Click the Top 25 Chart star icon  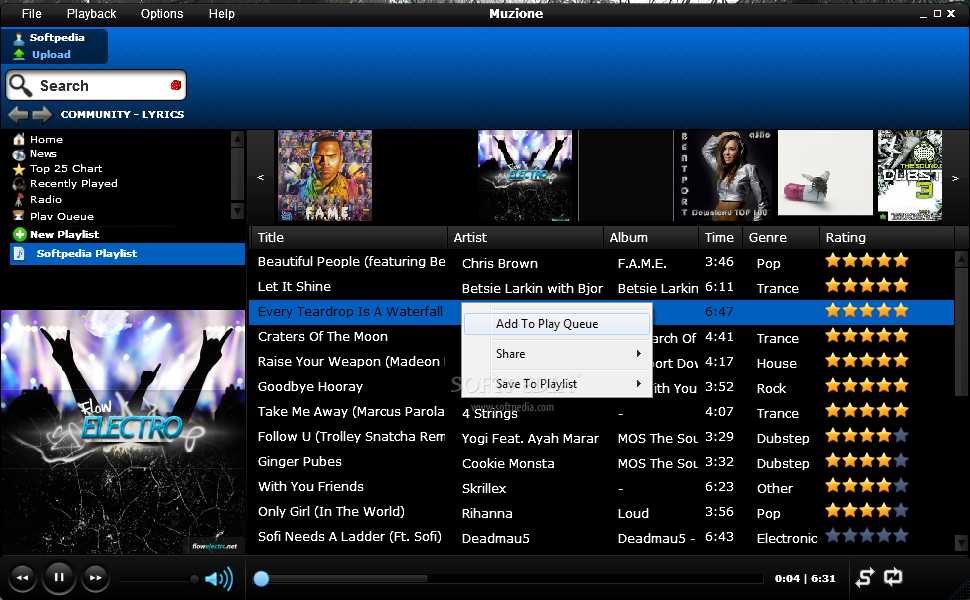coord(19,169)
